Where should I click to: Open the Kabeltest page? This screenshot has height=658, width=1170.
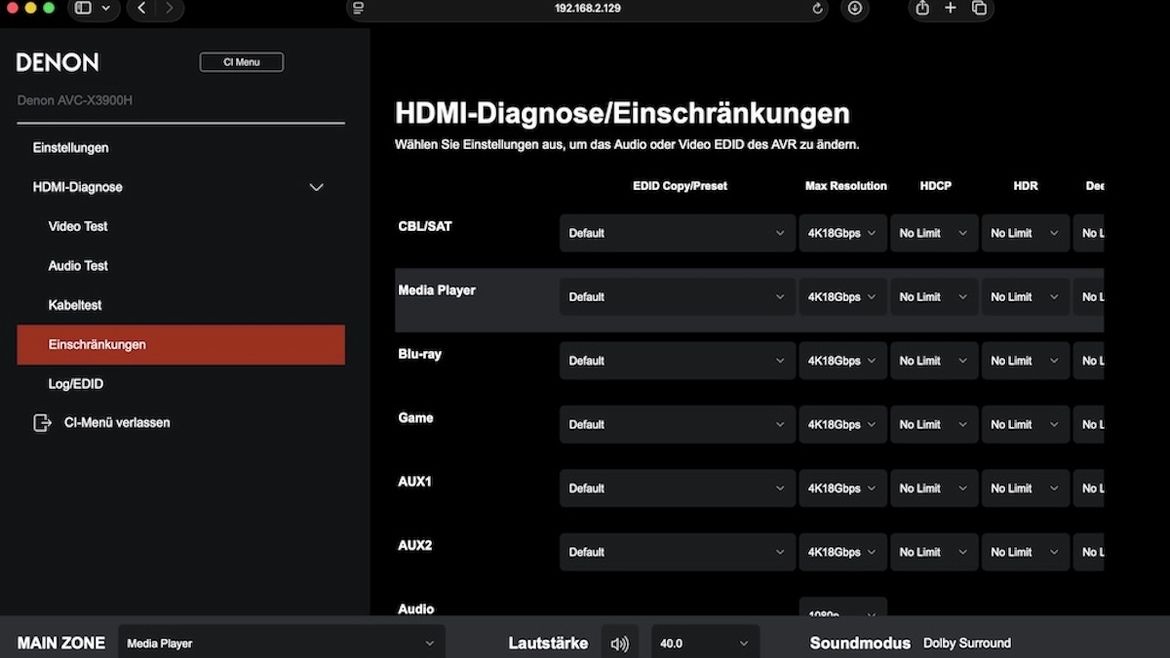pyautogui.click(x=75, y=305)
